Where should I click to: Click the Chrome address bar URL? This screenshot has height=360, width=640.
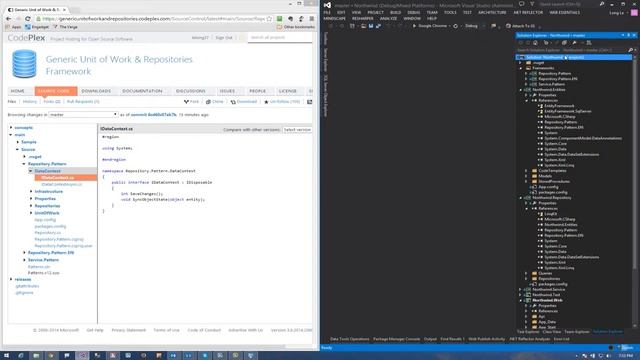point(153,19)
